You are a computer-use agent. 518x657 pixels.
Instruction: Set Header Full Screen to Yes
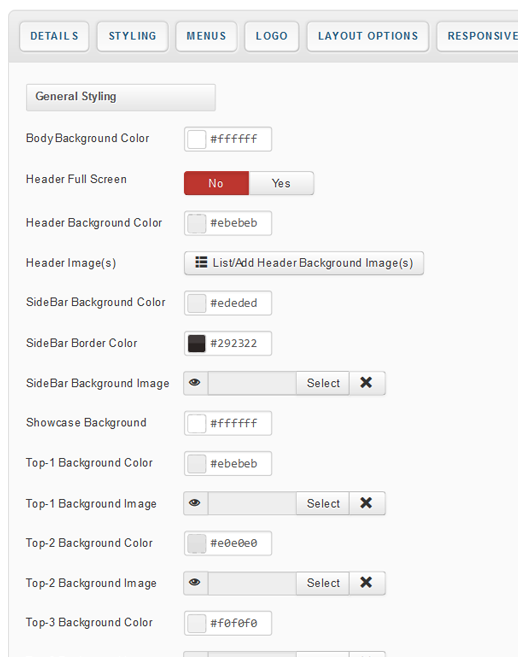[x=281, y=183]
